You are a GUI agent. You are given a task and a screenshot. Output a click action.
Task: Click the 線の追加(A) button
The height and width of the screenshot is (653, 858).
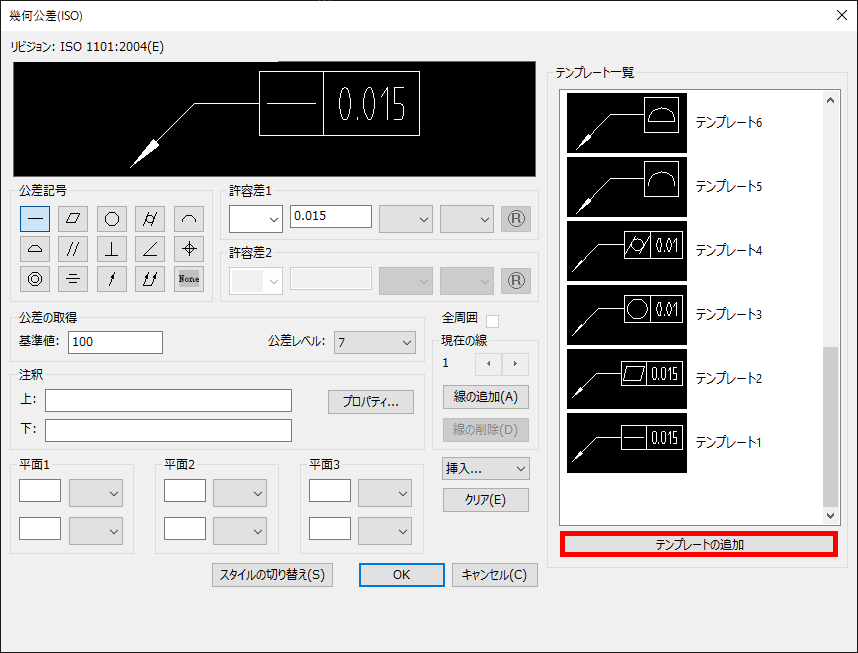click(x=486, y=397)
